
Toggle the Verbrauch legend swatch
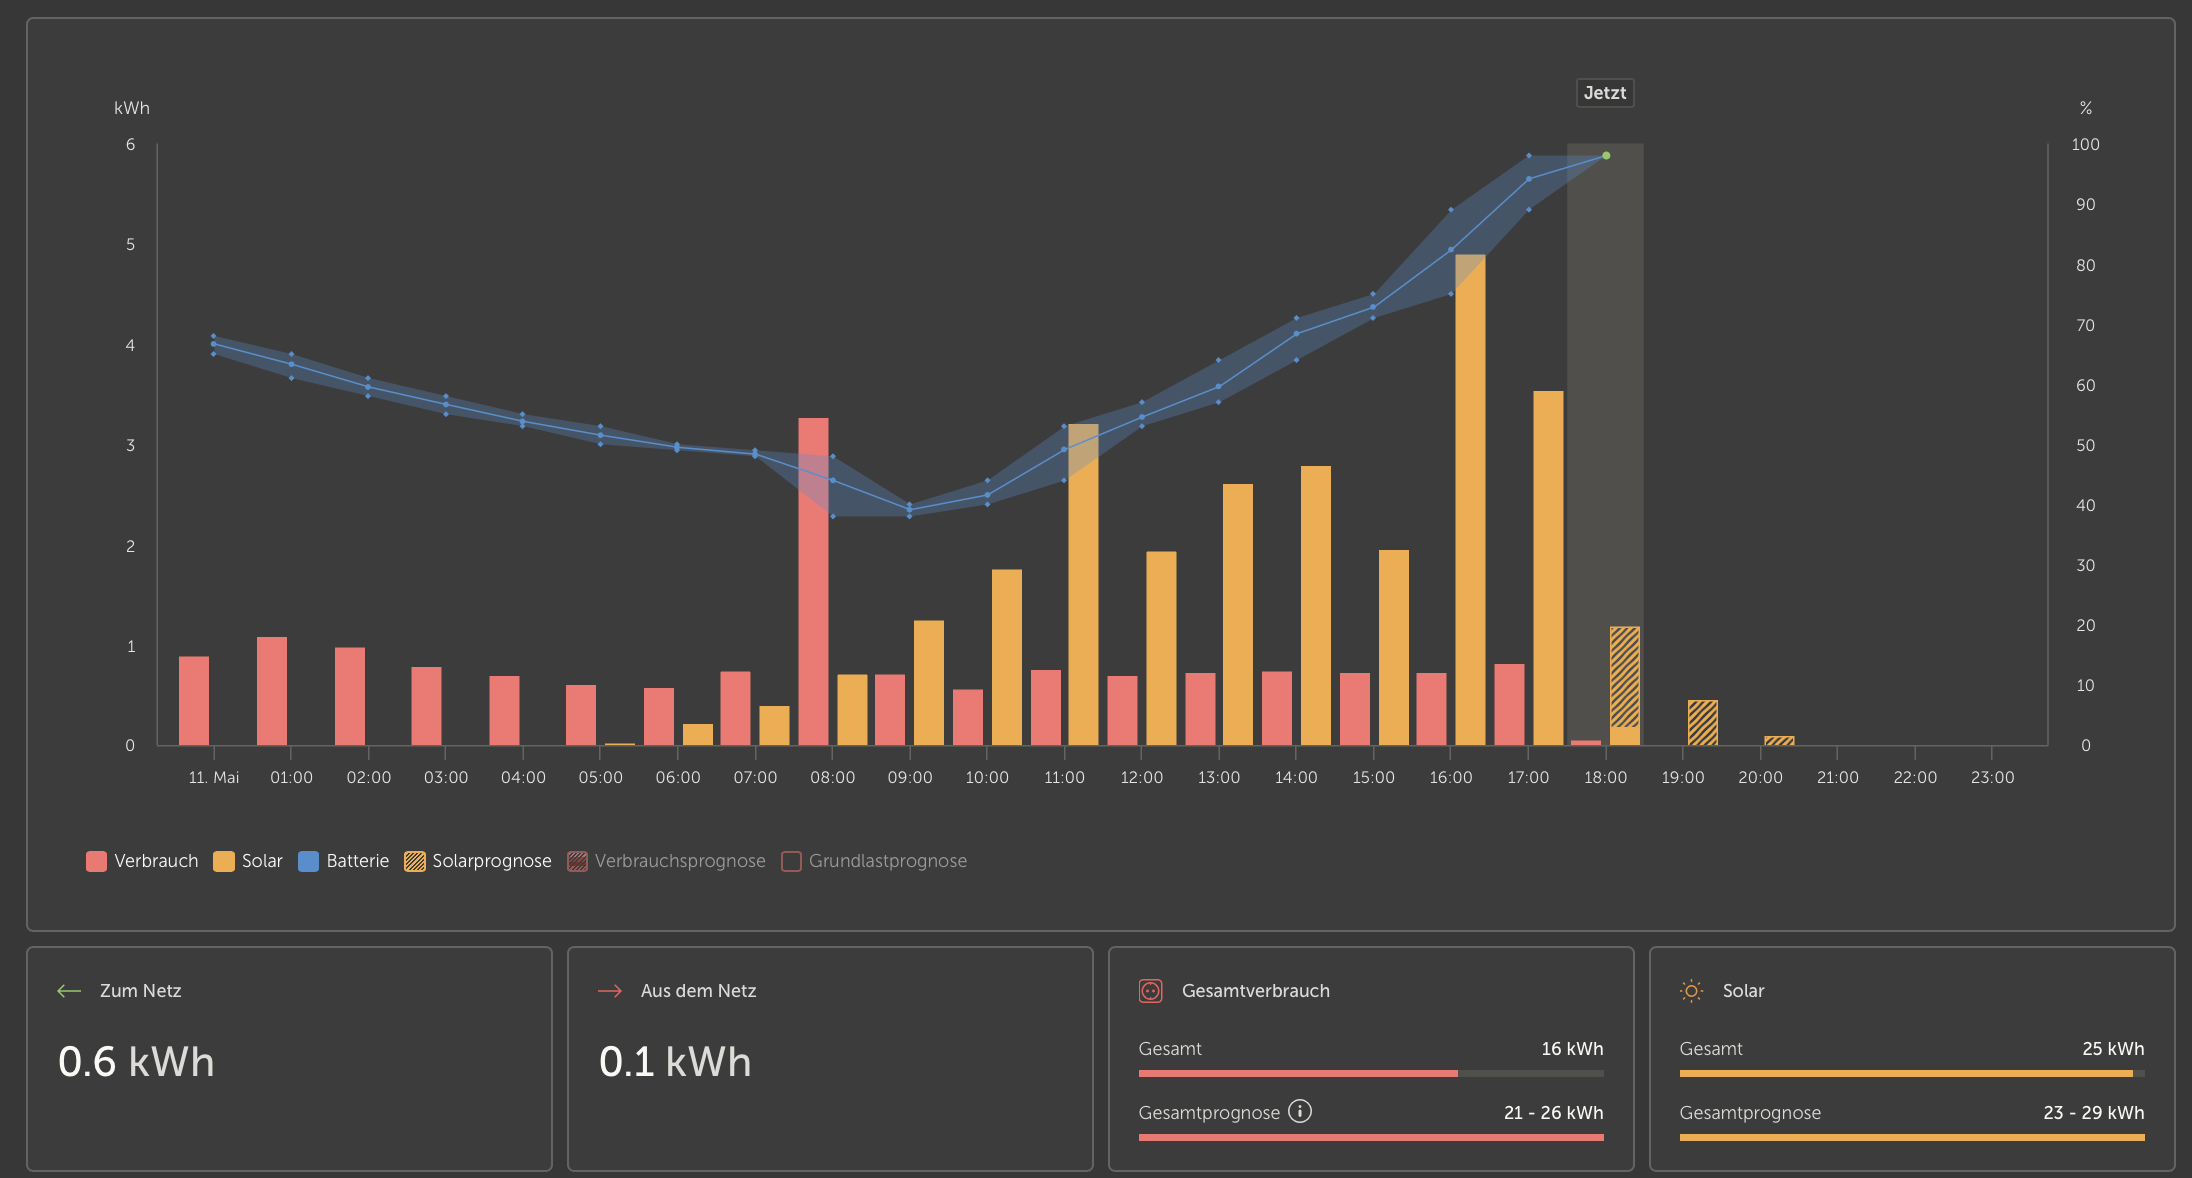96,861
